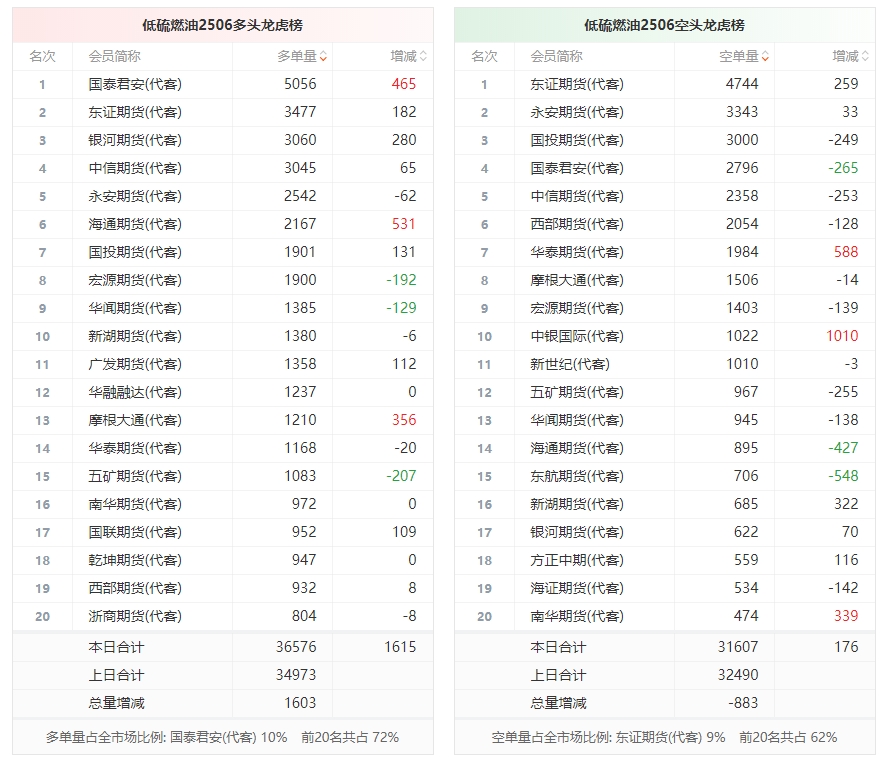Click 华闻期货(代客) in long table rank 9
Screen dimensions: 888x763
click(135, 308)
